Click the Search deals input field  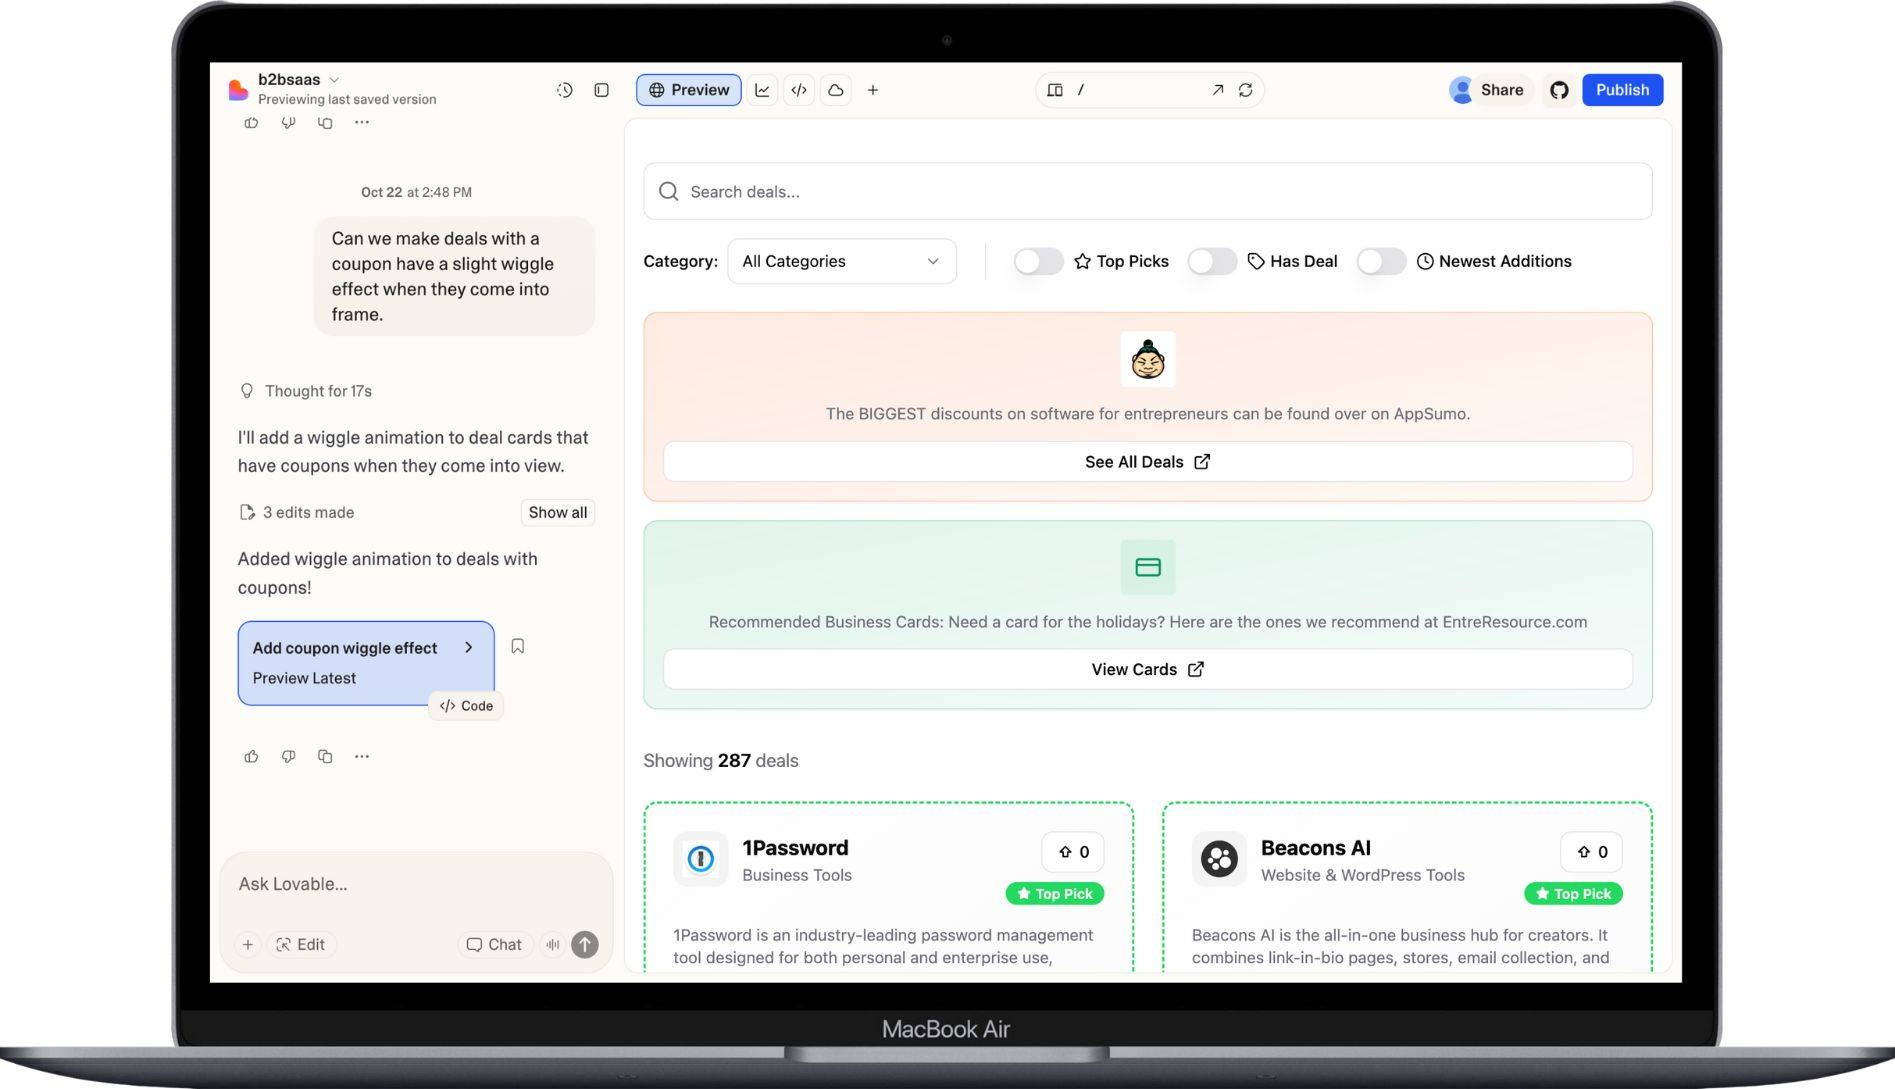(x=1147, y=191)
